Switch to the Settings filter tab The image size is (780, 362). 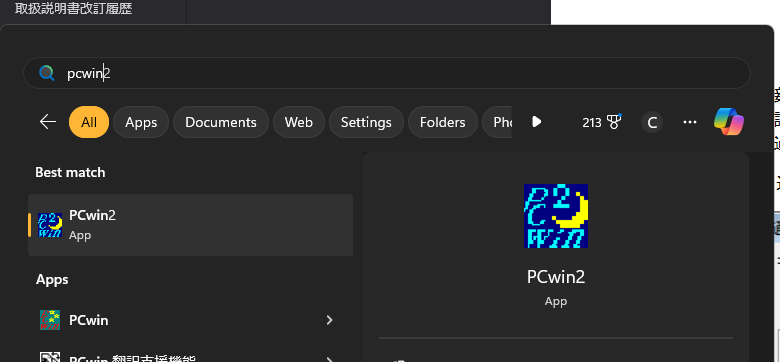click(366, 122)
